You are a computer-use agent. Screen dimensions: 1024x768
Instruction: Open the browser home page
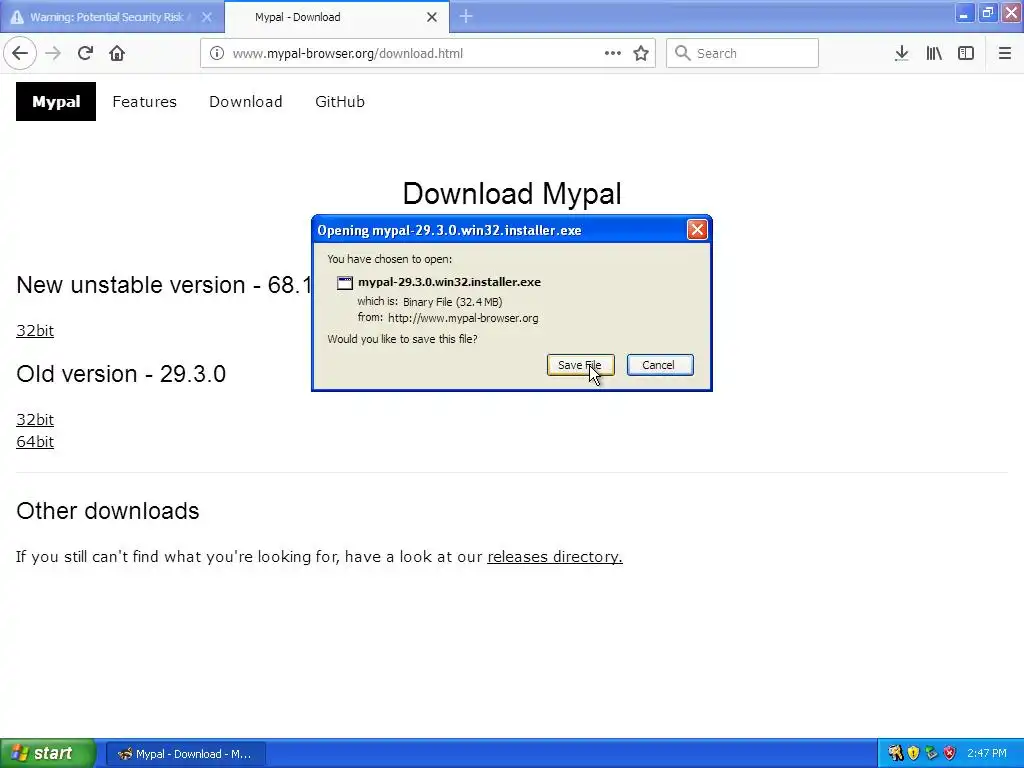click(117, 54)
